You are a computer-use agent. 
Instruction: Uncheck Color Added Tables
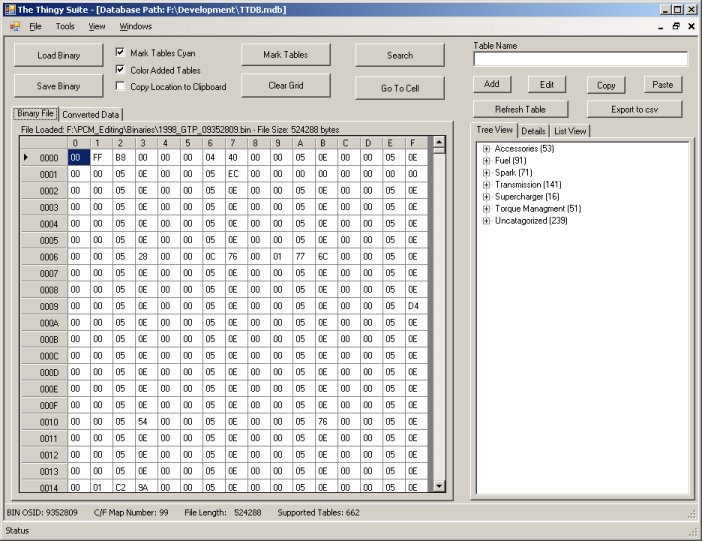tap(120, 69)
